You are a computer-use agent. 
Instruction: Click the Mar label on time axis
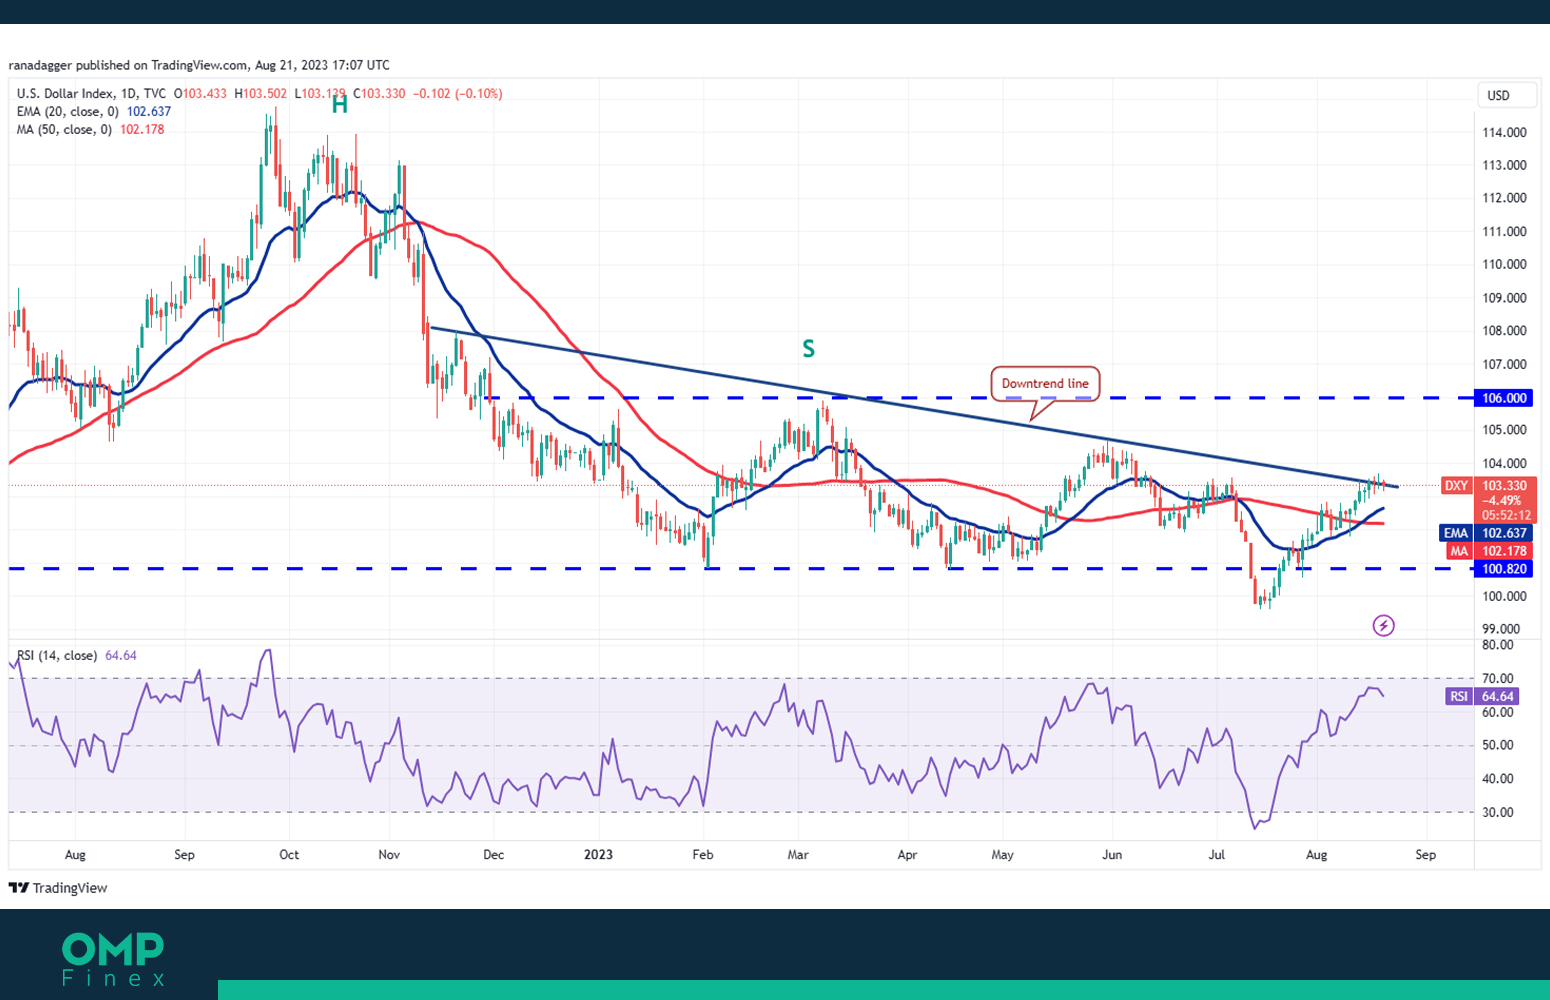click(798, 855)
